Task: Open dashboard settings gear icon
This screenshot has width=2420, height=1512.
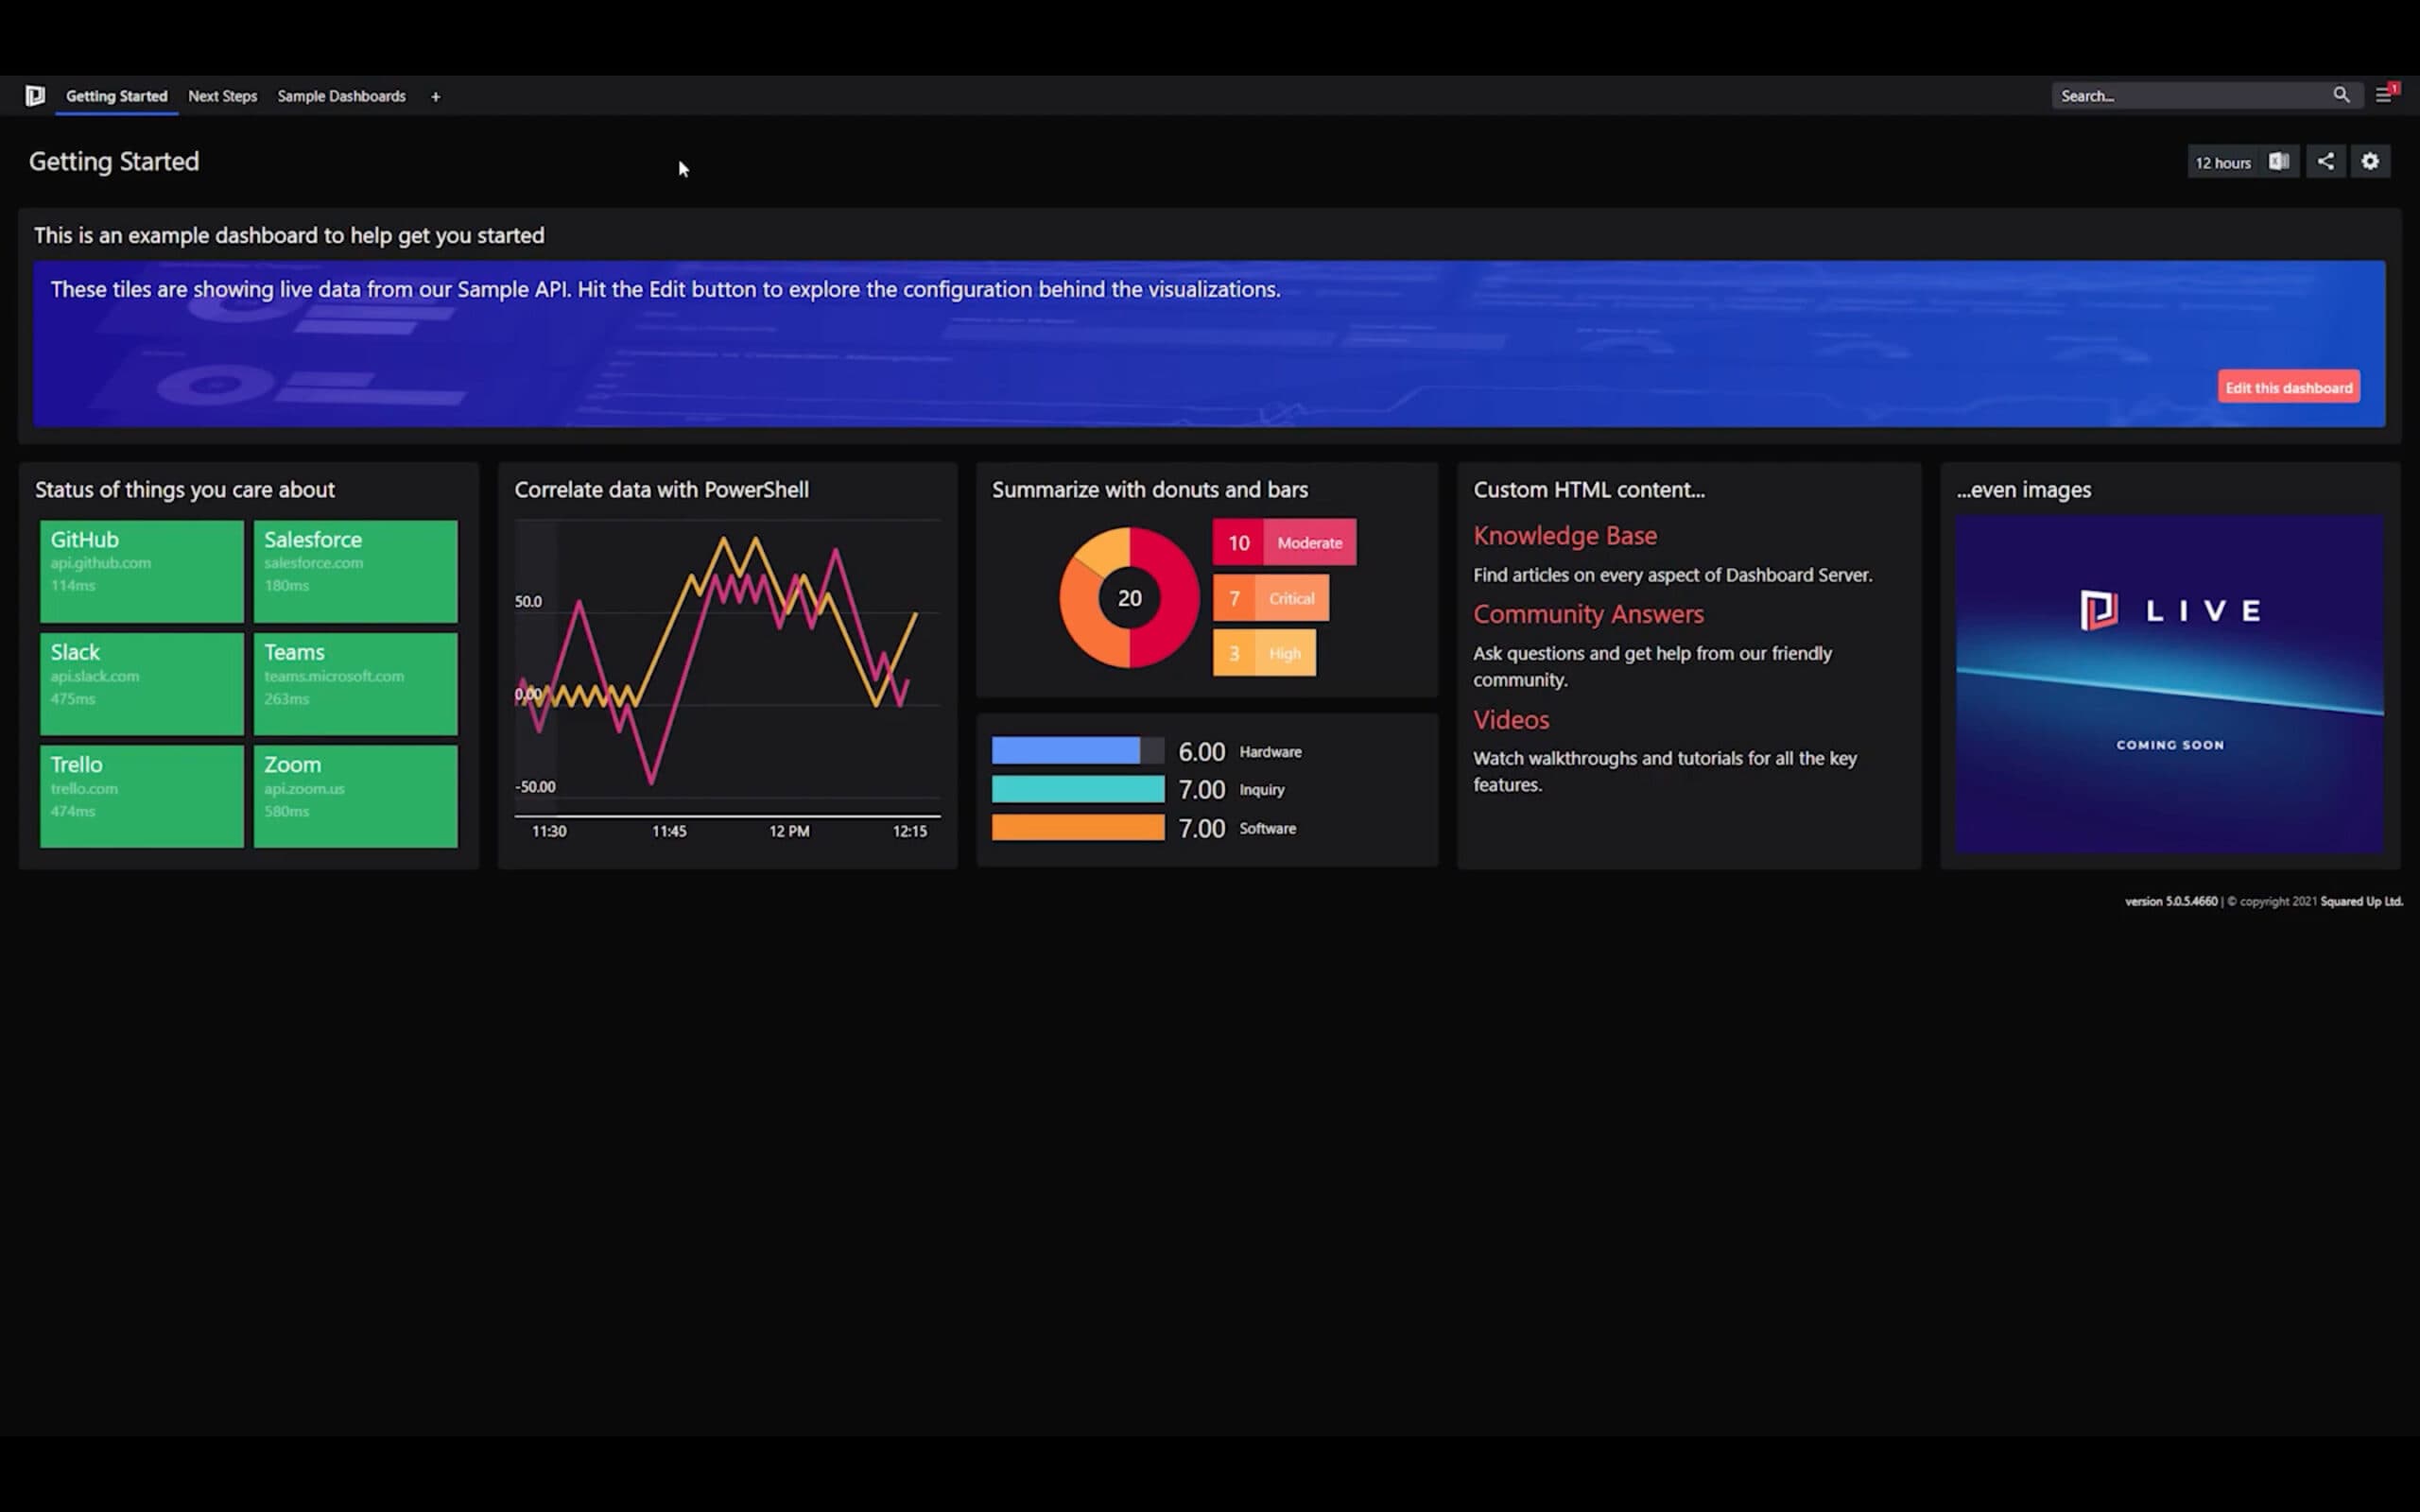Action: click(2370, 161)
